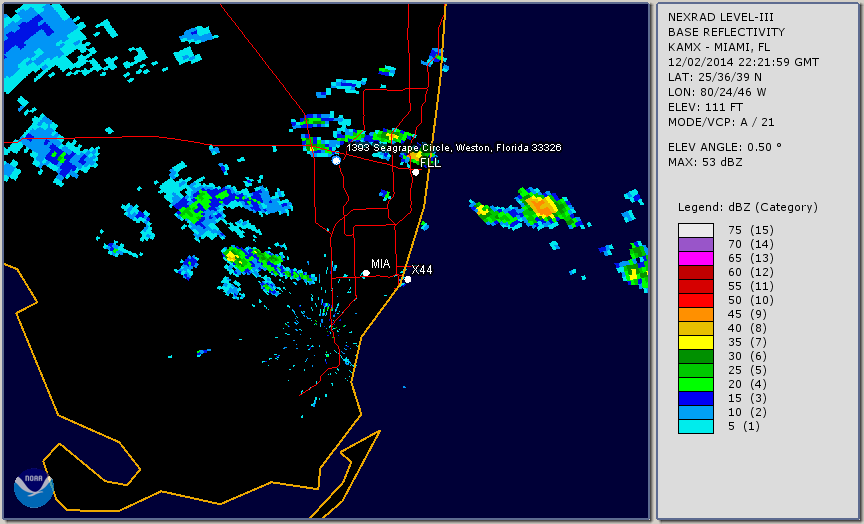Image resolution: width=864 pixels, height=524 pixels.
Task: Click the 'NEXRAD LEVEL-III' title text
Action: tap(721, 17)
